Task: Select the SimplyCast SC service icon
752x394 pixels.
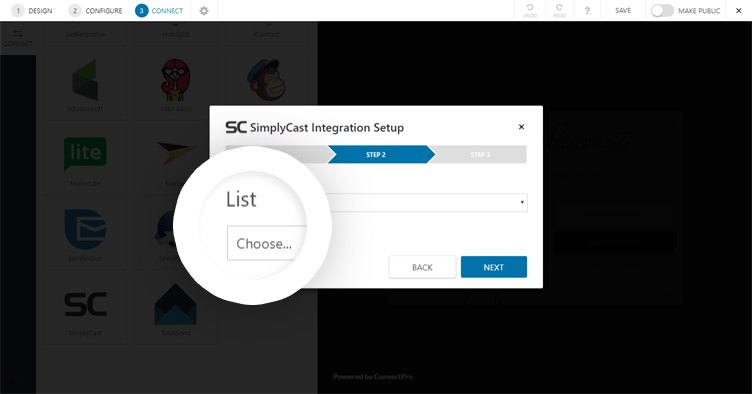Action: [85, 305]
